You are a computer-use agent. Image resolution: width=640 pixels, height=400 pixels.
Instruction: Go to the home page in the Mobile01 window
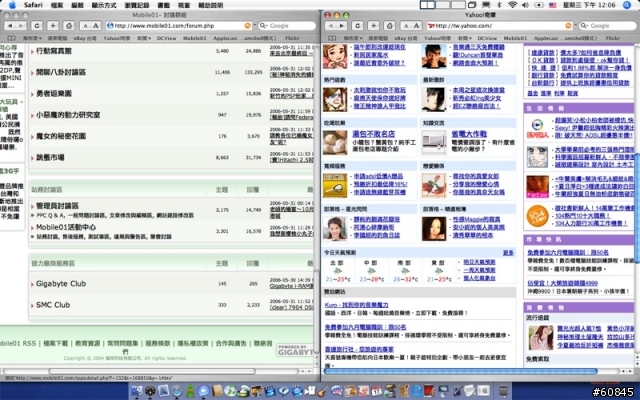(69, 26)
